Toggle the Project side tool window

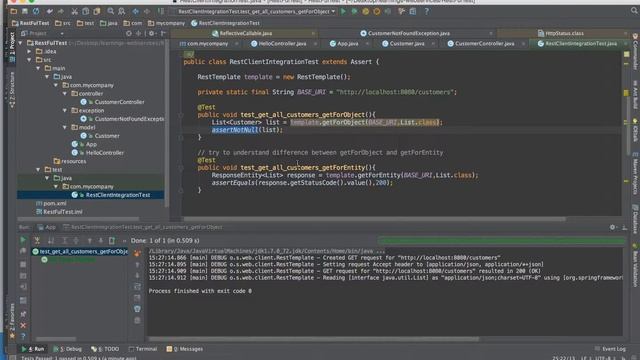11,46
